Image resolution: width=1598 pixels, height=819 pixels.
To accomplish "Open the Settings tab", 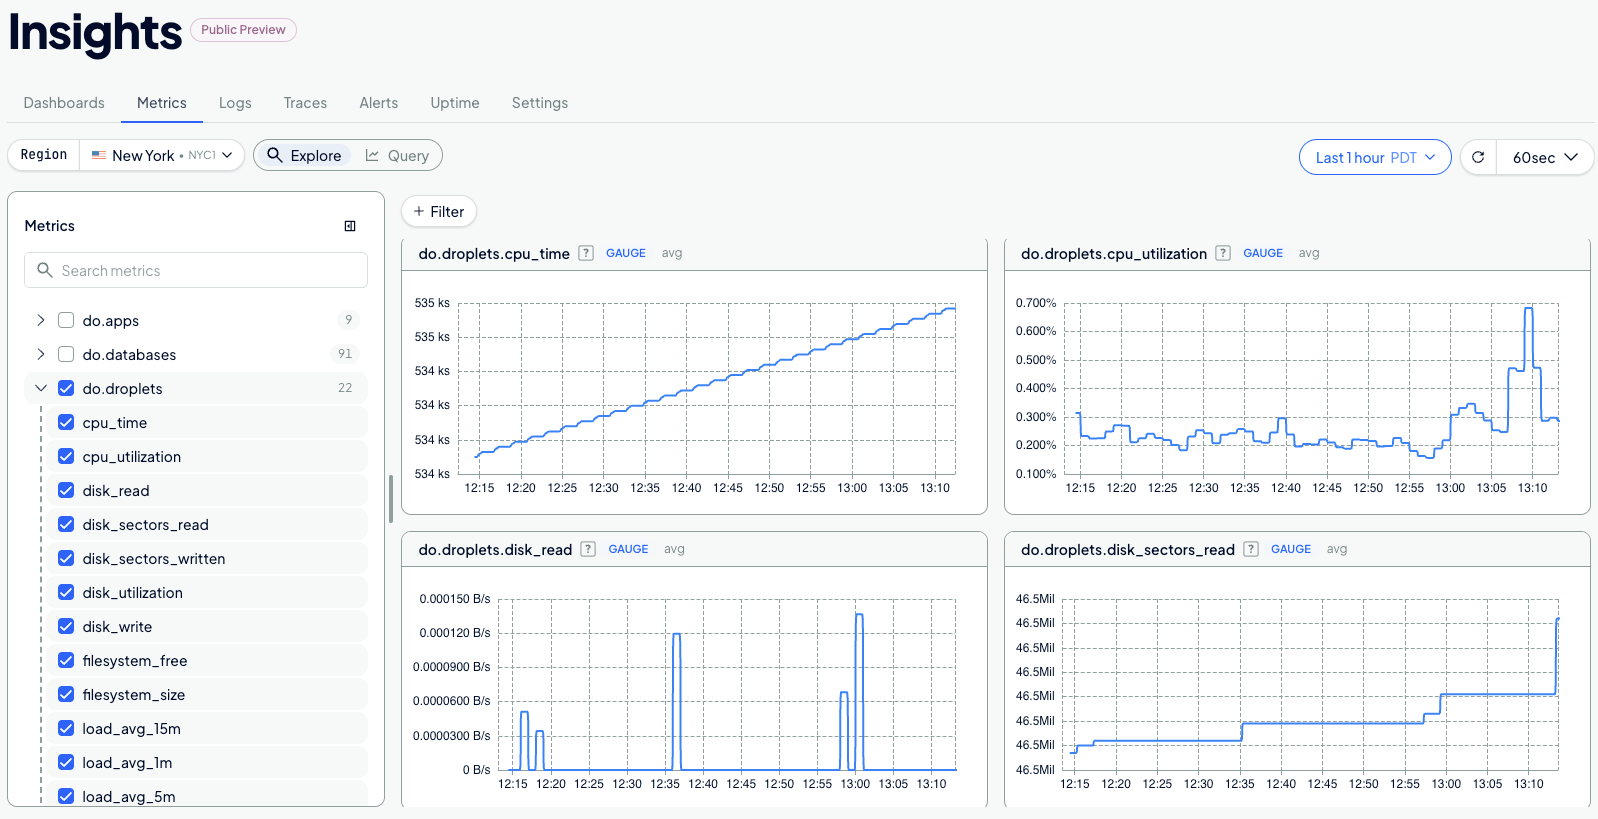I will pyautogui.click(x=540, y=103).
